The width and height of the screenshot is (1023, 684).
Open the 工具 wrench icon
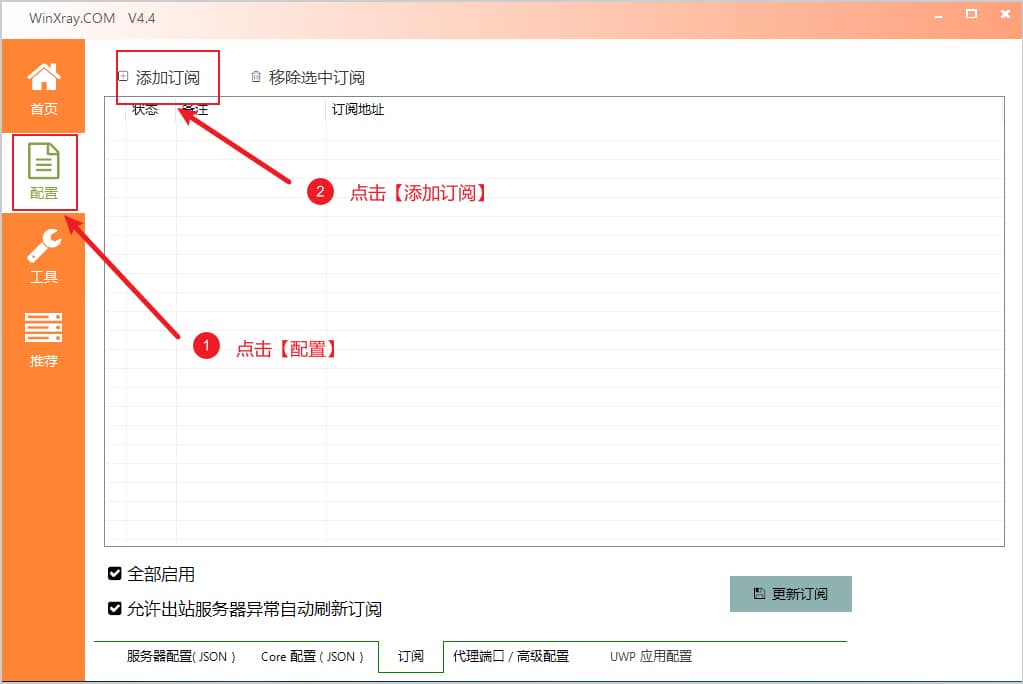click(x=43, y=246)
